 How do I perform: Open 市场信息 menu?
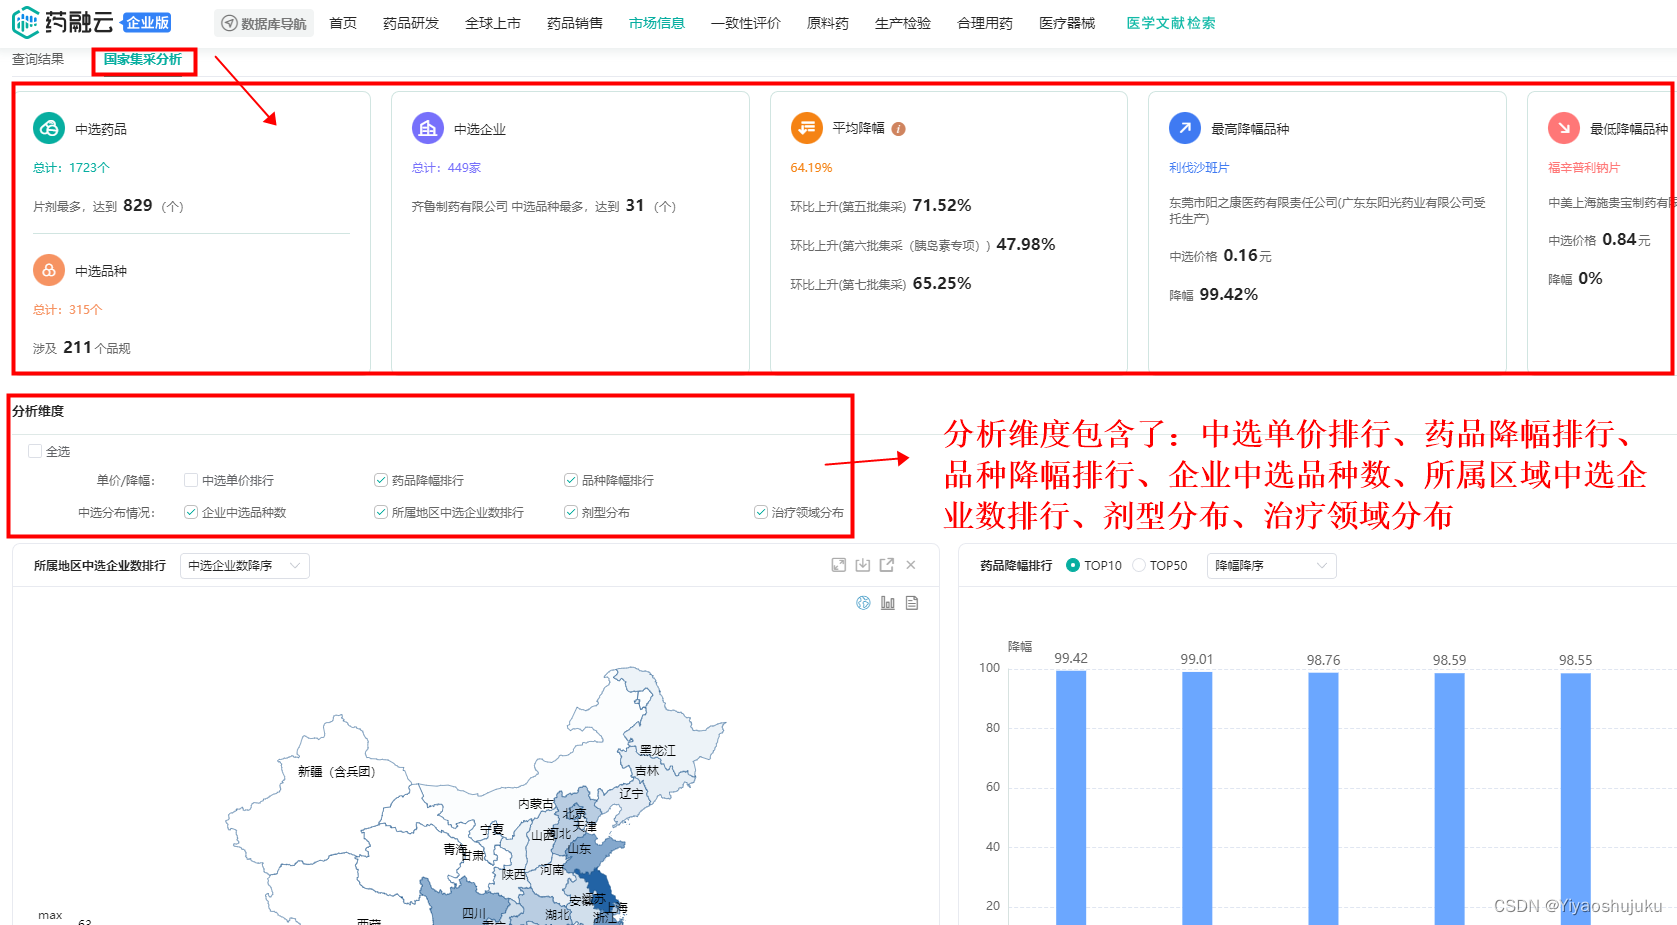click(x=657, y=23)
